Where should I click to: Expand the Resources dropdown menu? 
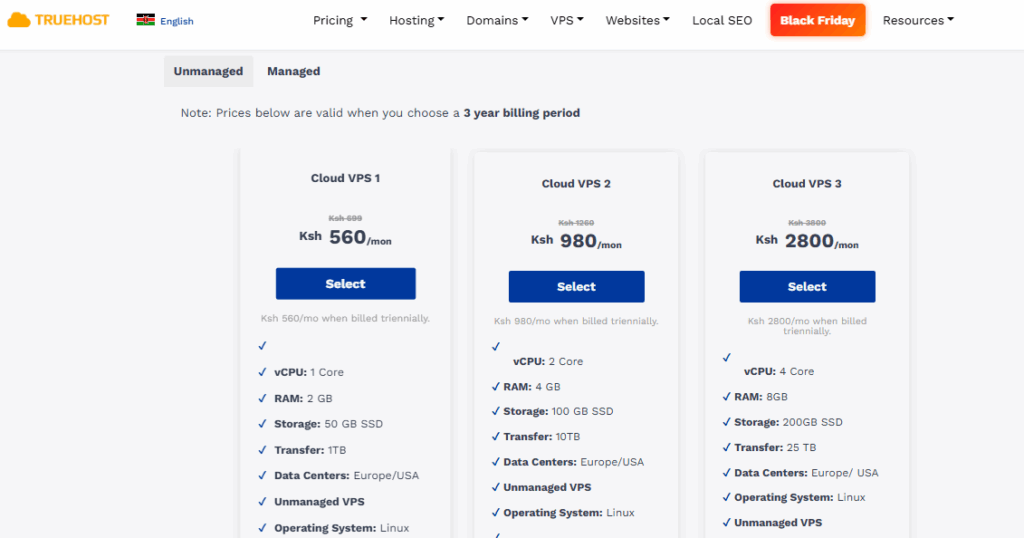pyautogui.click(x=918, y=20)
